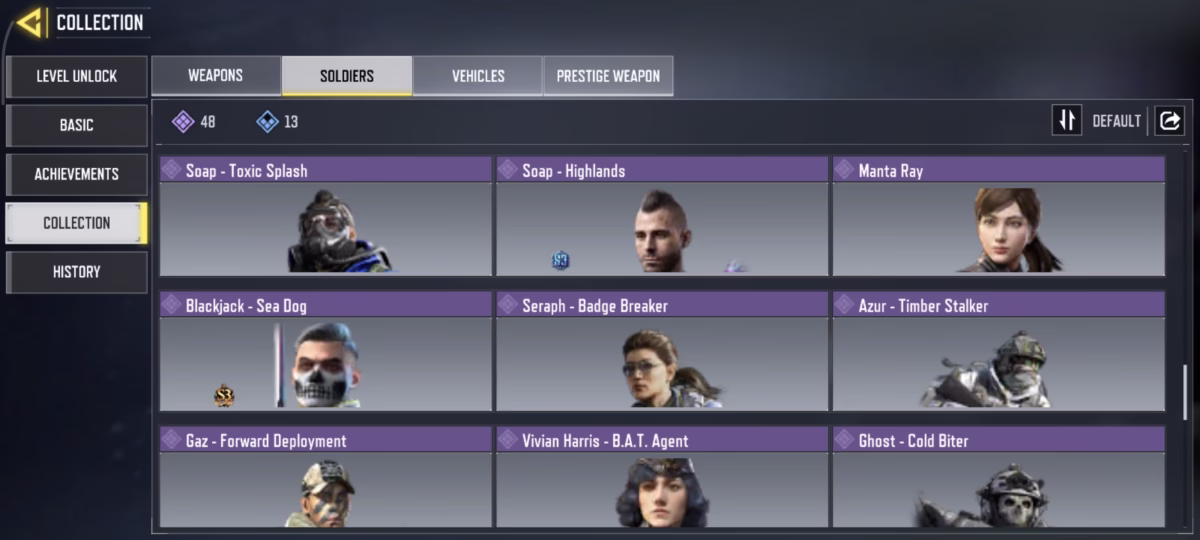1200x540 pixels.
Task: Click the yellow back arrow icon
Action: (x=30, y=22)
